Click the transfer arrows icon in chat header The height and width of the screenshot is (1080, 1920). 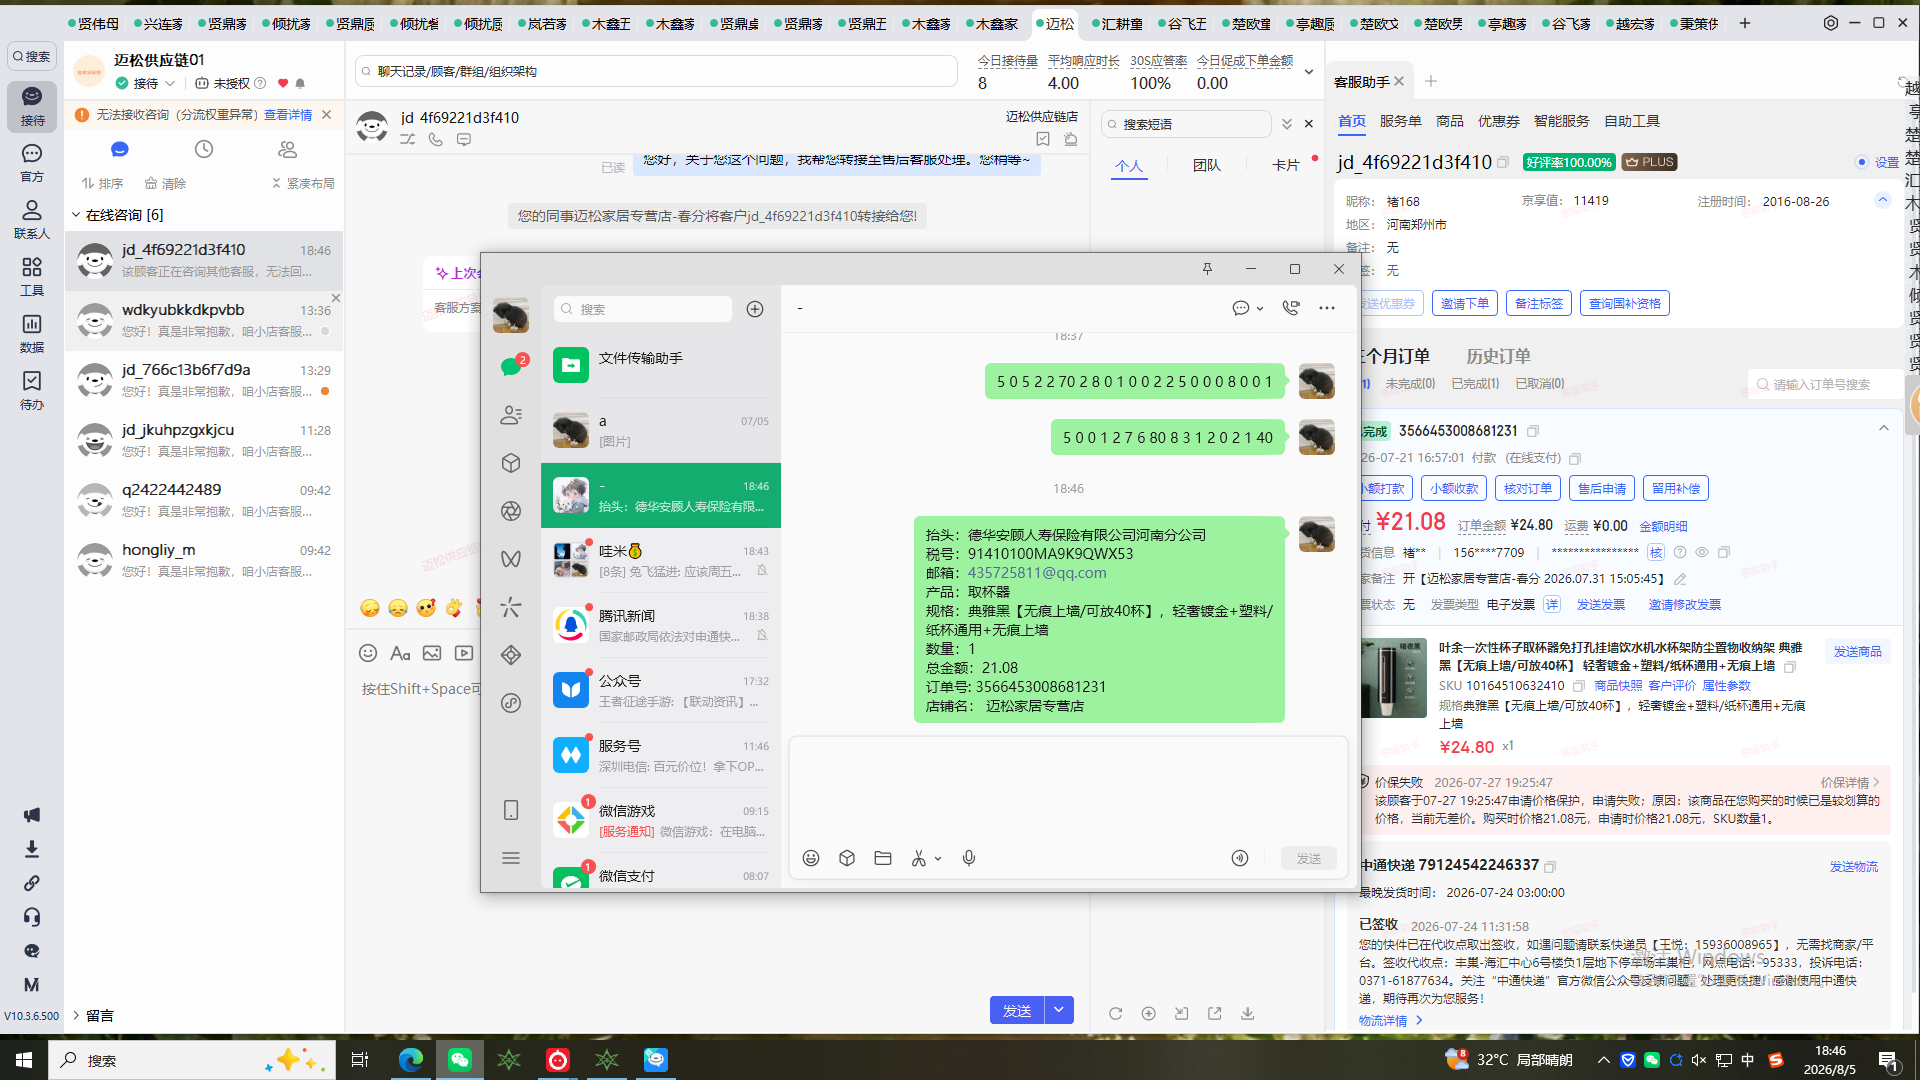tap(408, 140)
